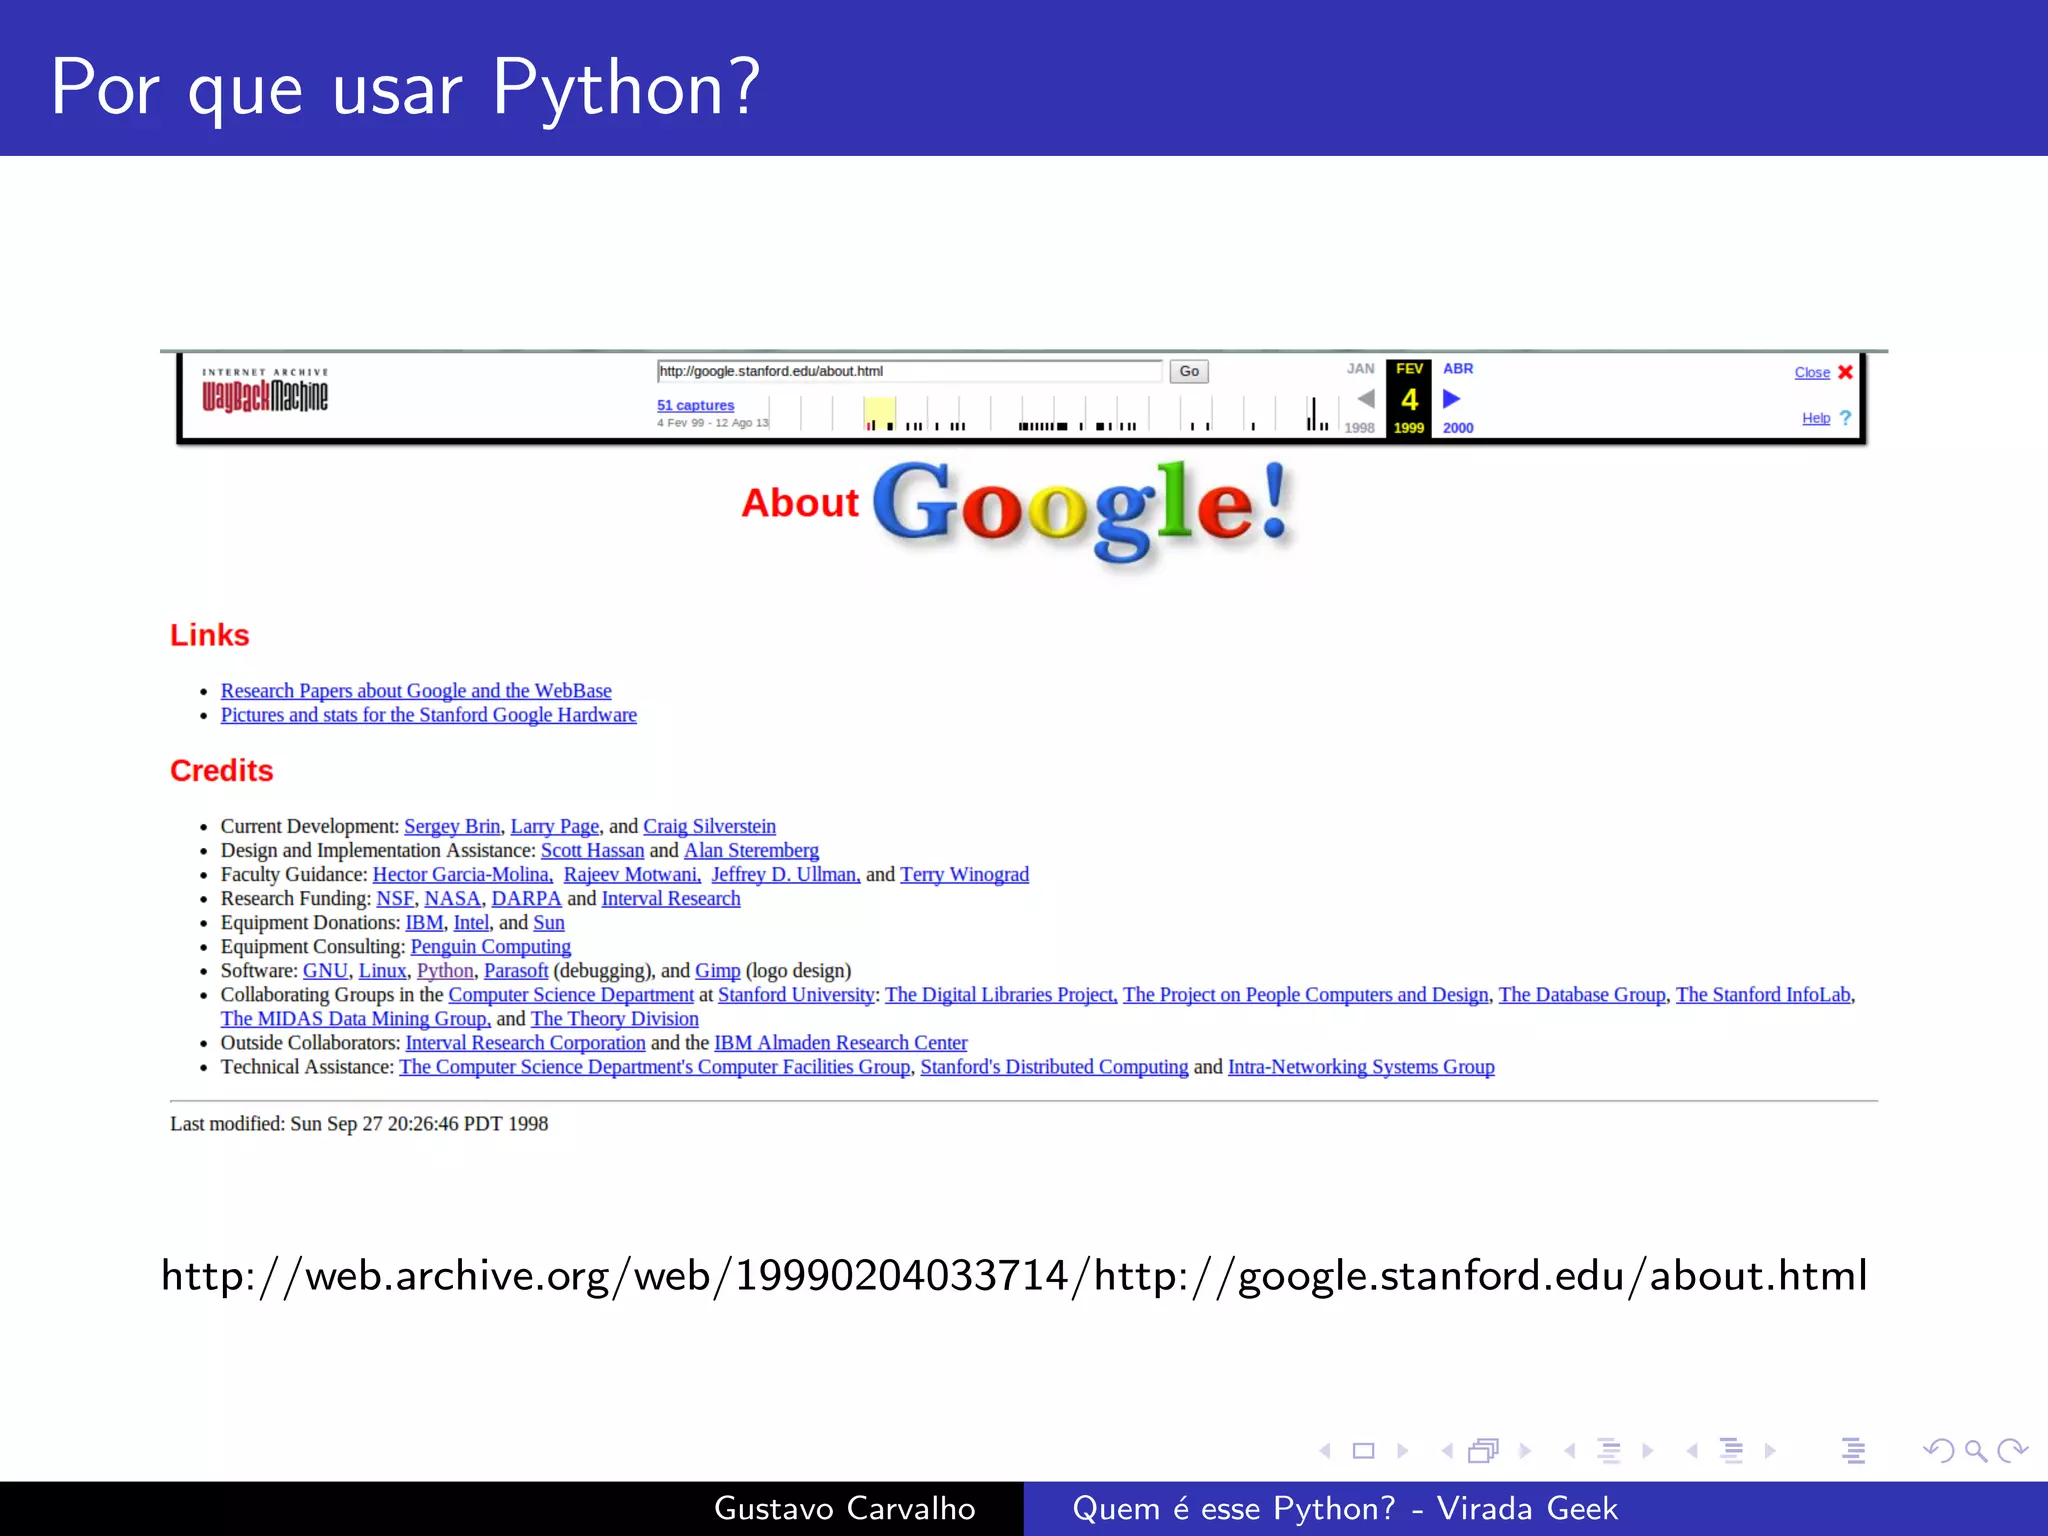Click the Beamer subsection lines icon

click(x=1609, y=1451)
